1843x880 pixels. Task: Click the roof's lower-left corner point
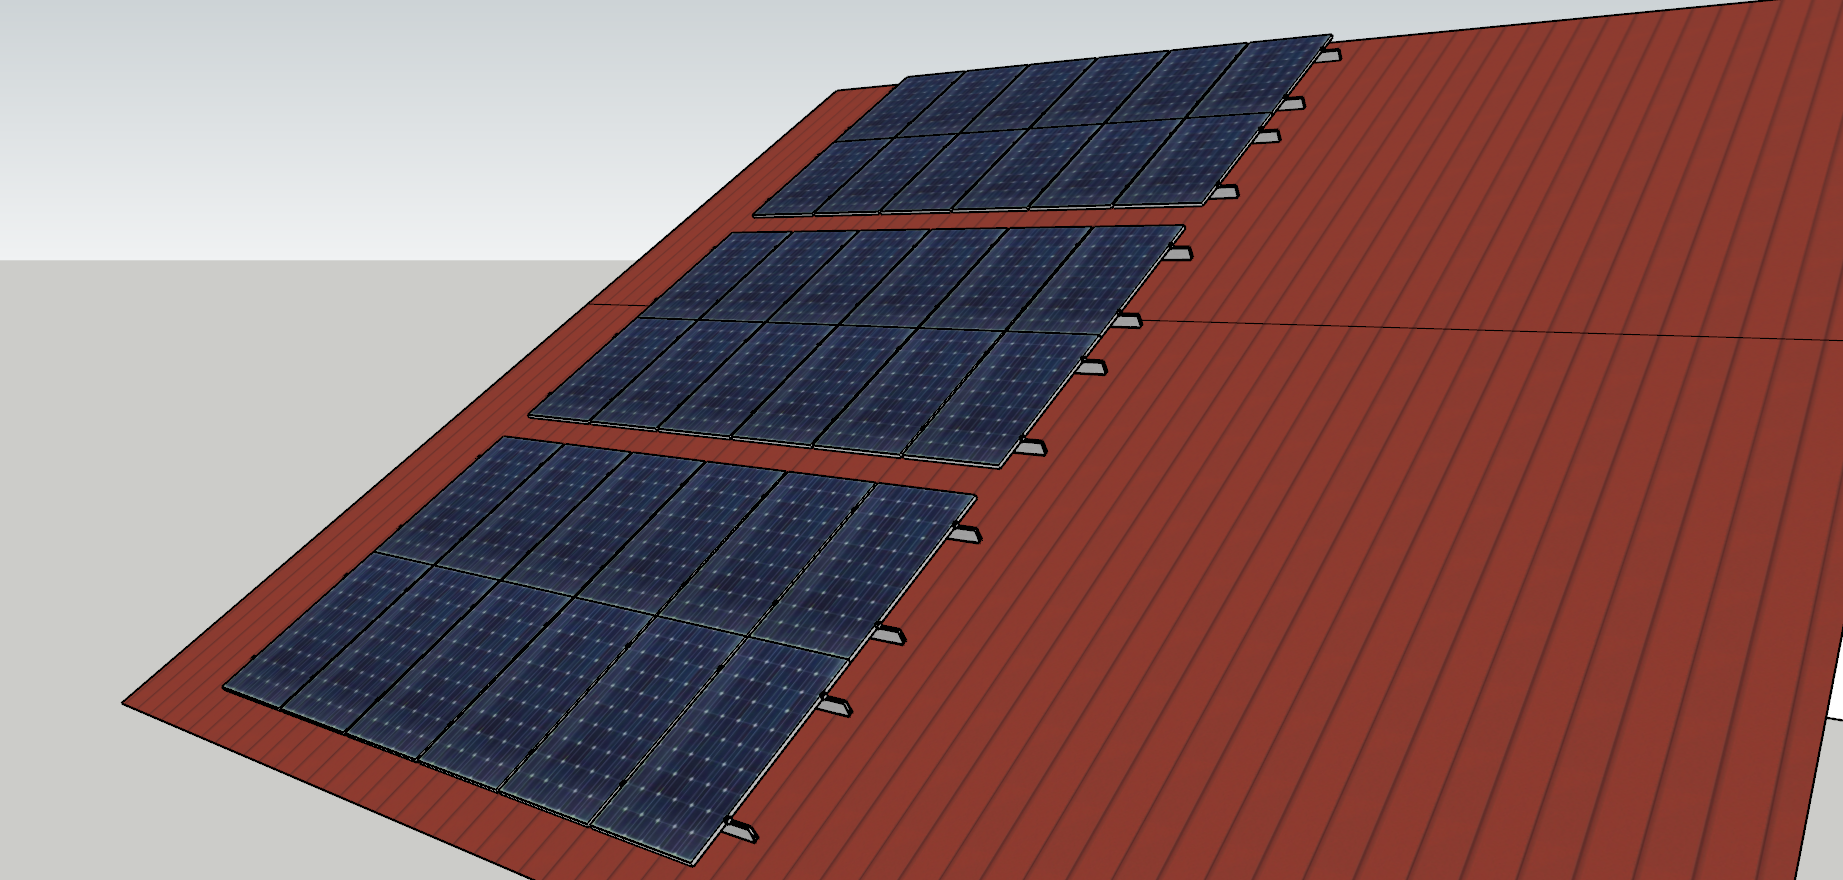pos(124,704)
